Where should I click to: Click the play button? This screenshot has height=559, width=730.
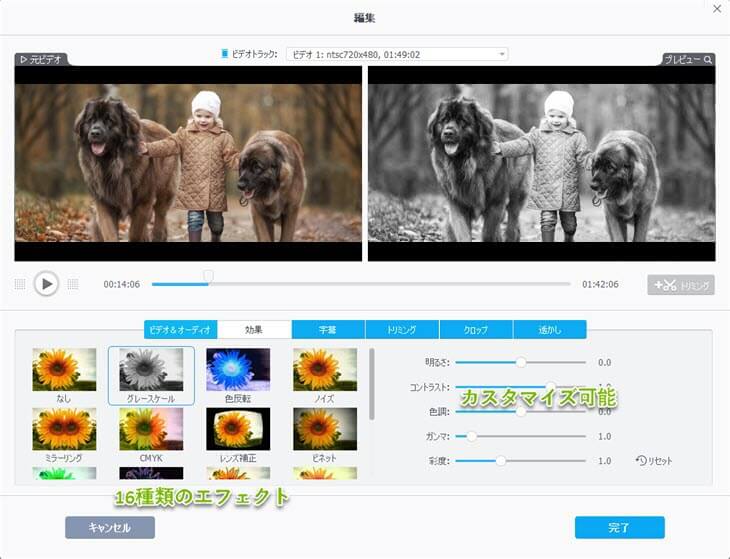[x=46, y=284]
